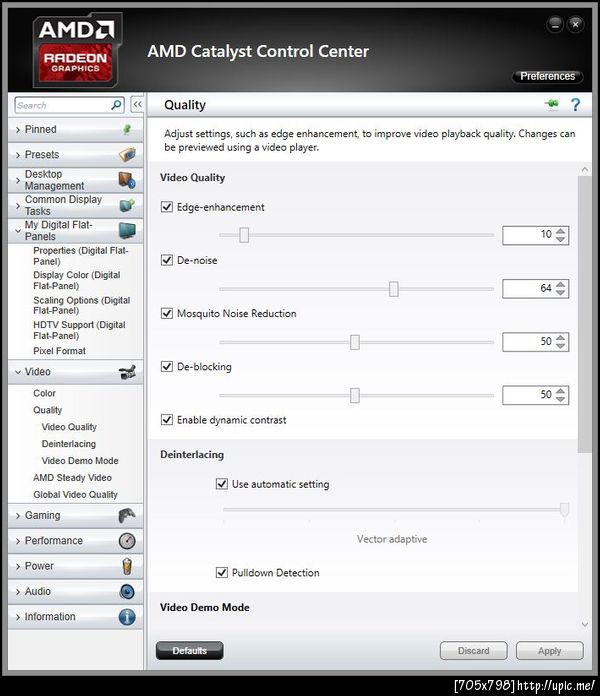Click the De-blocking slider handle
600x696 pixels.
pyautogui.click(x=355, y=395)
